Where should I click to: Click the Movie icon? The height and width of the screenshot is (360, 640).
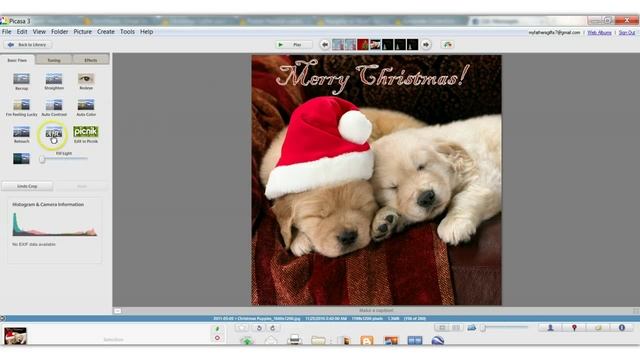tap(415, 340)
